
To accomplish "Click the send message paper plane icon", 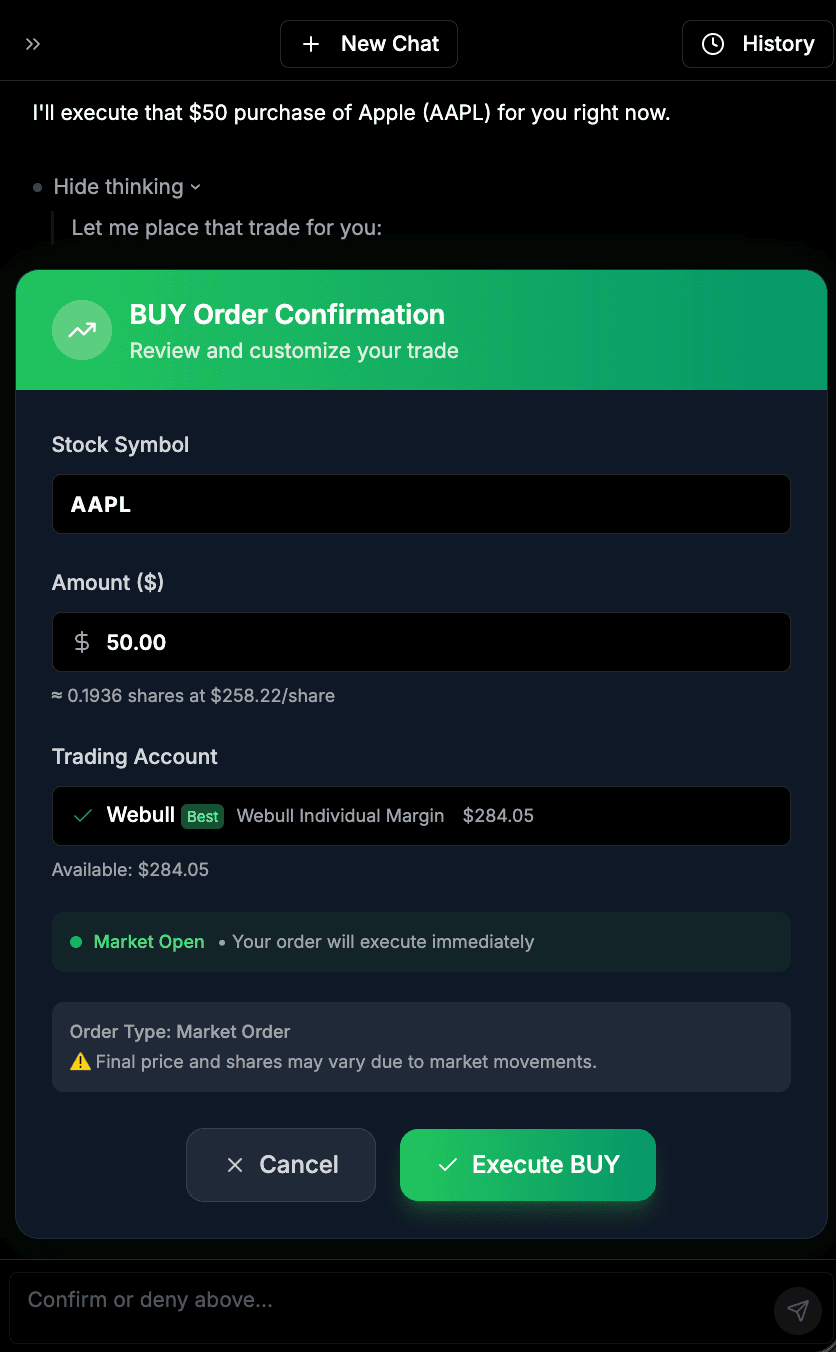I will 797,1310.
